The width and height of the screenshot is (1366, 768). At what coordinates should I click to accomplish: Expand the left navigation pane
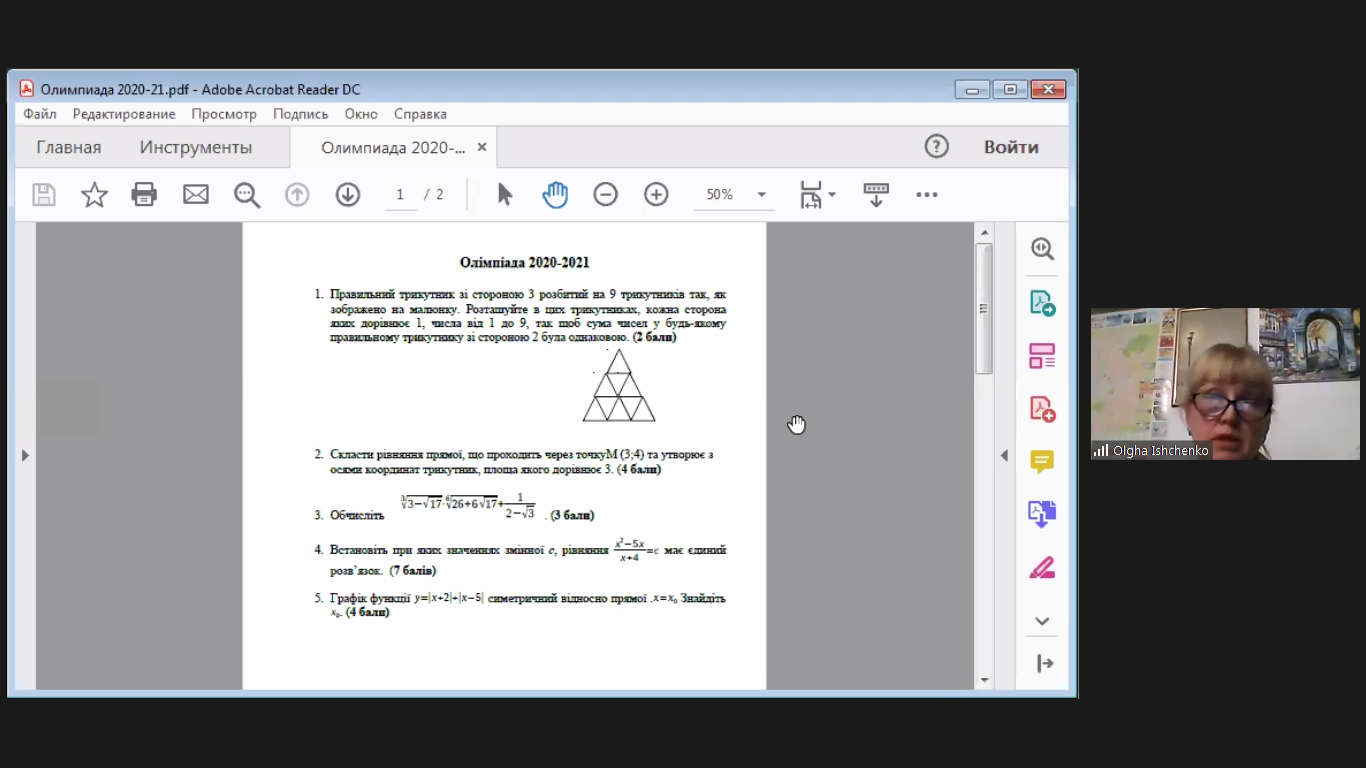(x=25, y=456)
